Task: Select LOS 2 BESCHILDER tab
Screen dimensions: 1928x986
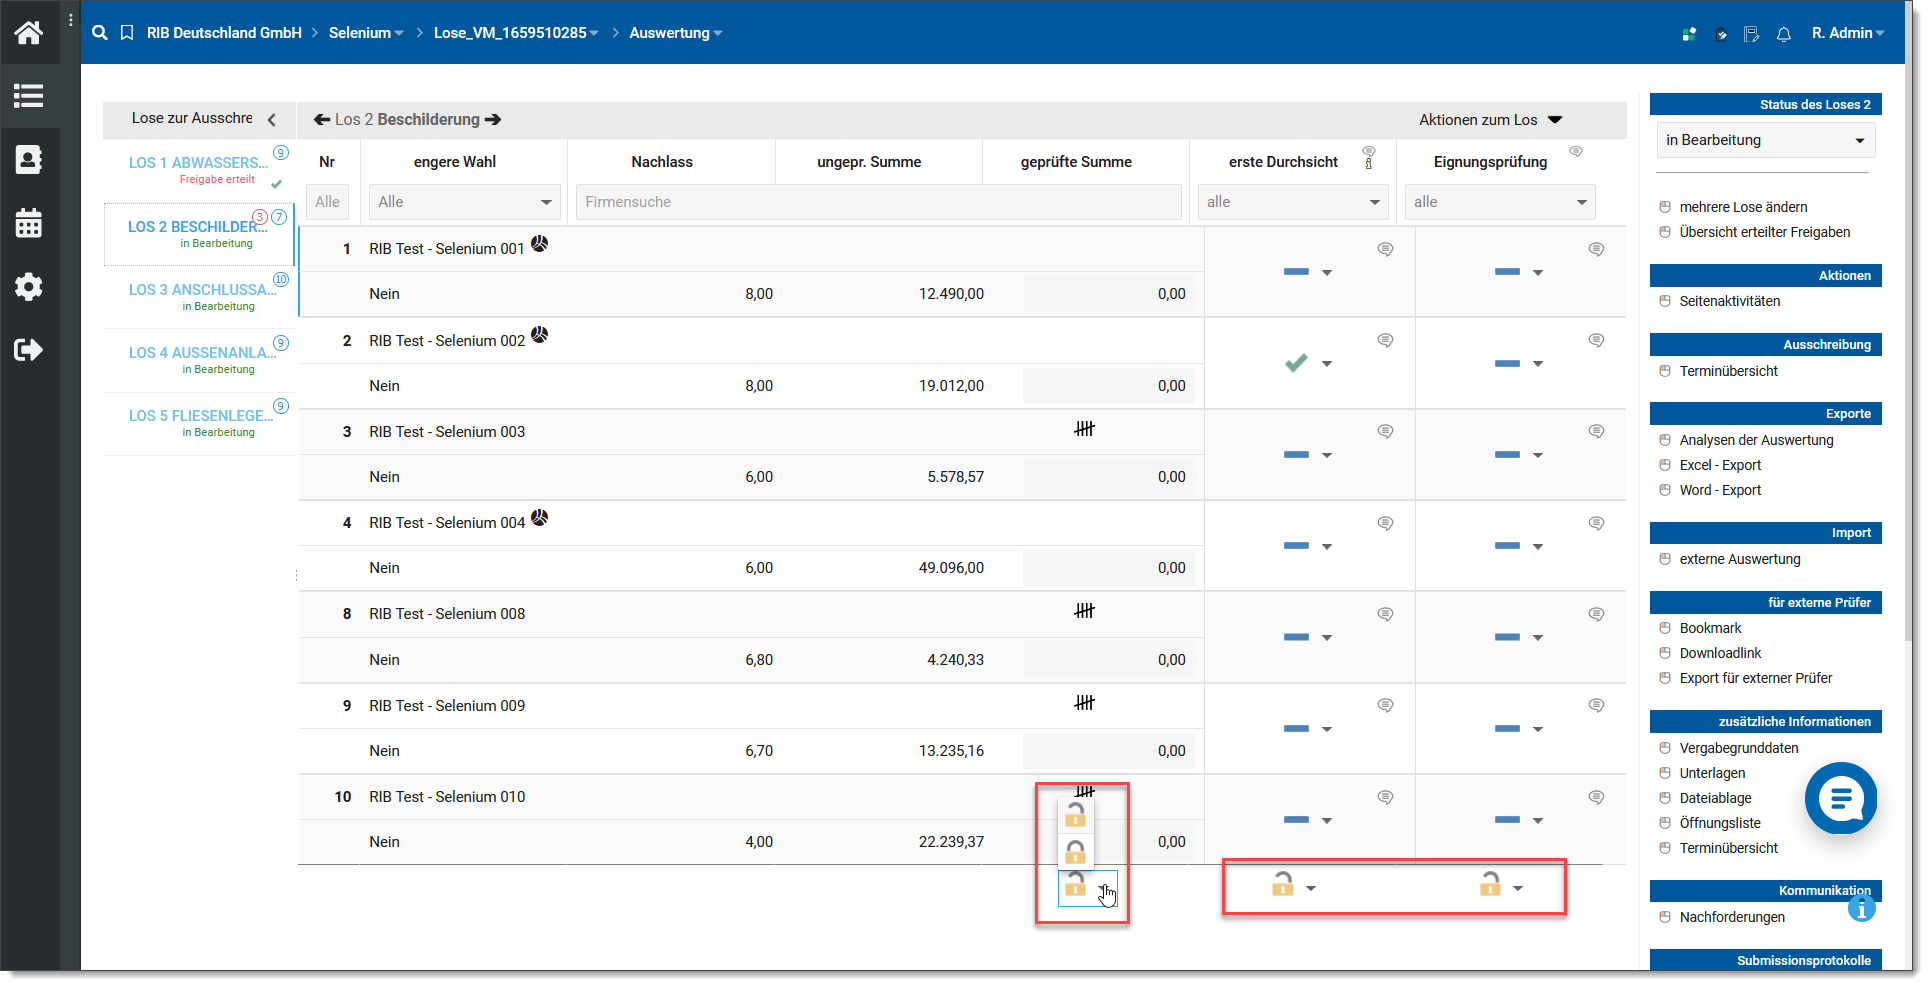Action: click(x=199, y=234)
